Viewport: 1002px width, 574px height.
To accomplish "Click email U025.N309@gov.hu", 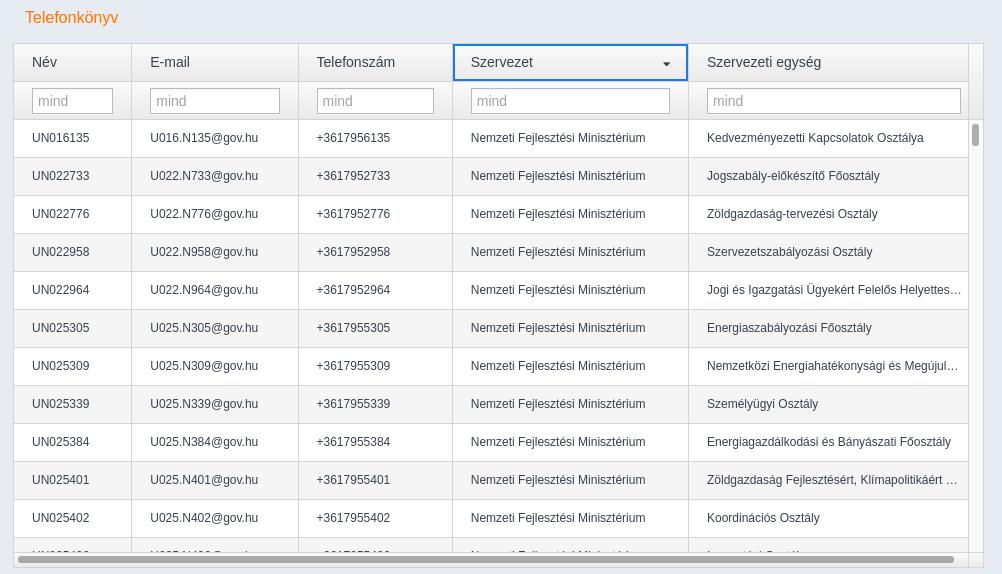I will [204, 366].
